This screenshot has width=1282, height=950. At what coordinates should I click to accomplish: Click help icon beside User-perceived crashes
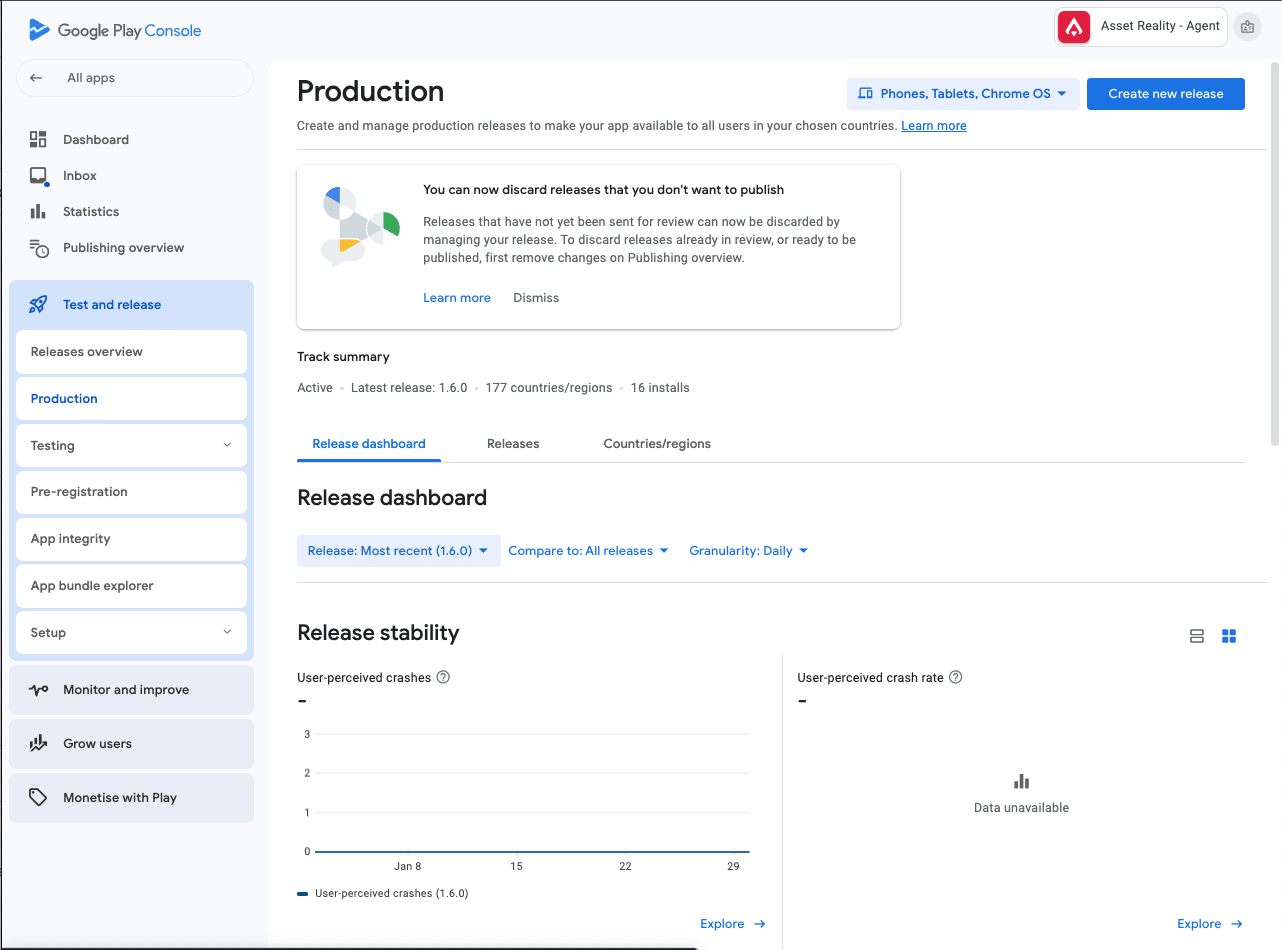tap(443, 677)
